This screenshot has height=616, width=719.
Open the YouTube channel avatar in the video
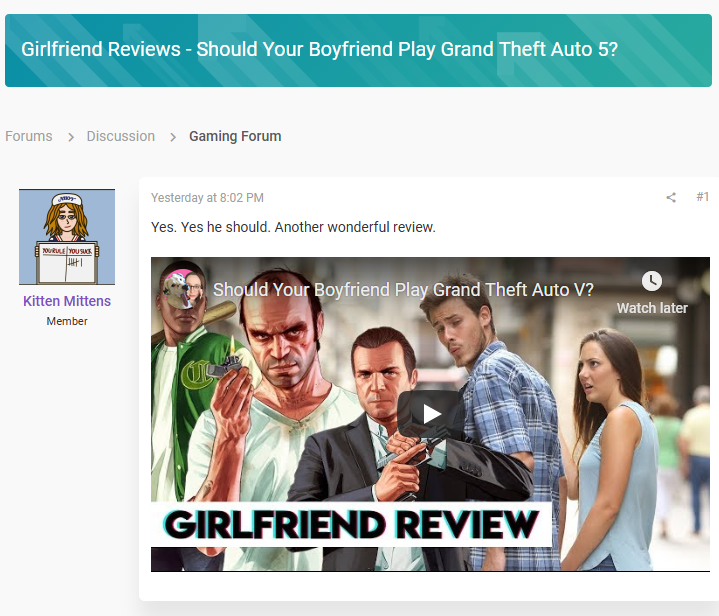(183, 289)
